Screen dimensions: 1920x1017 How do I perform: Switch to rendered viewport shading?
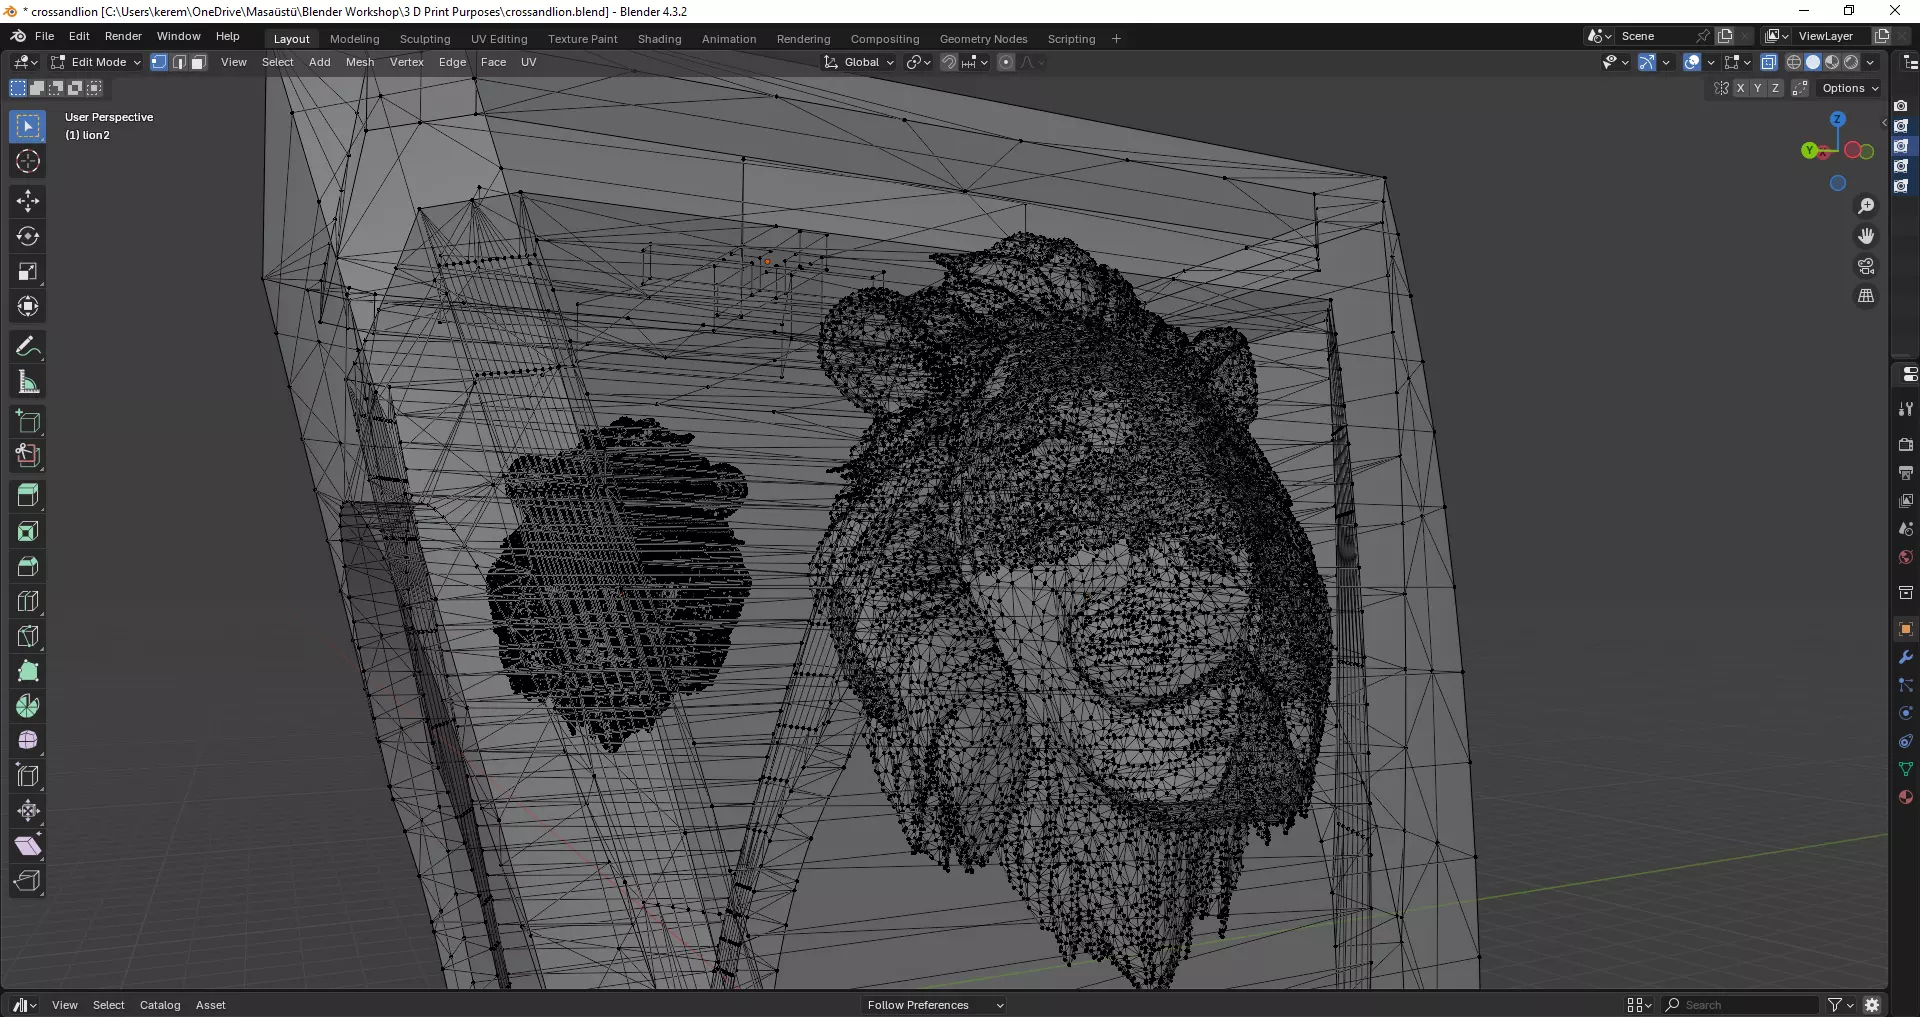(1851, 62)
